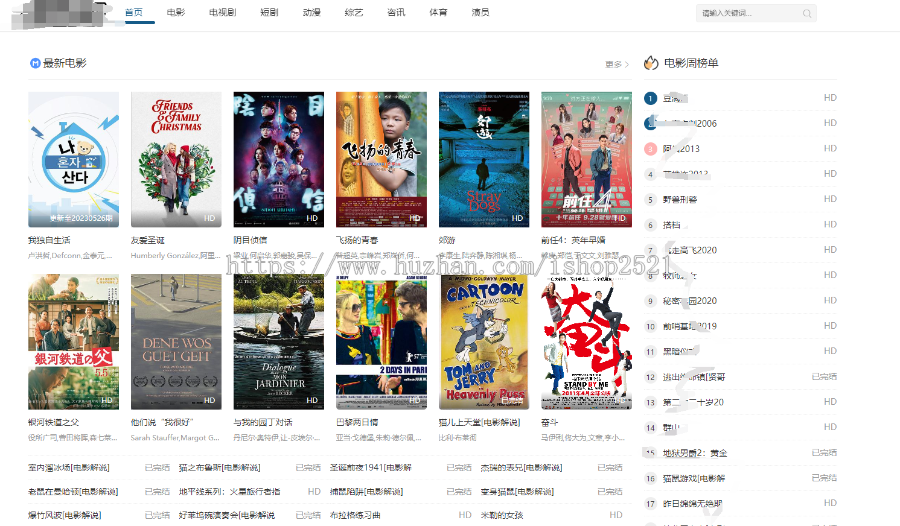Click the 郊游 title link
900x526 pixels.
point(447,240)
